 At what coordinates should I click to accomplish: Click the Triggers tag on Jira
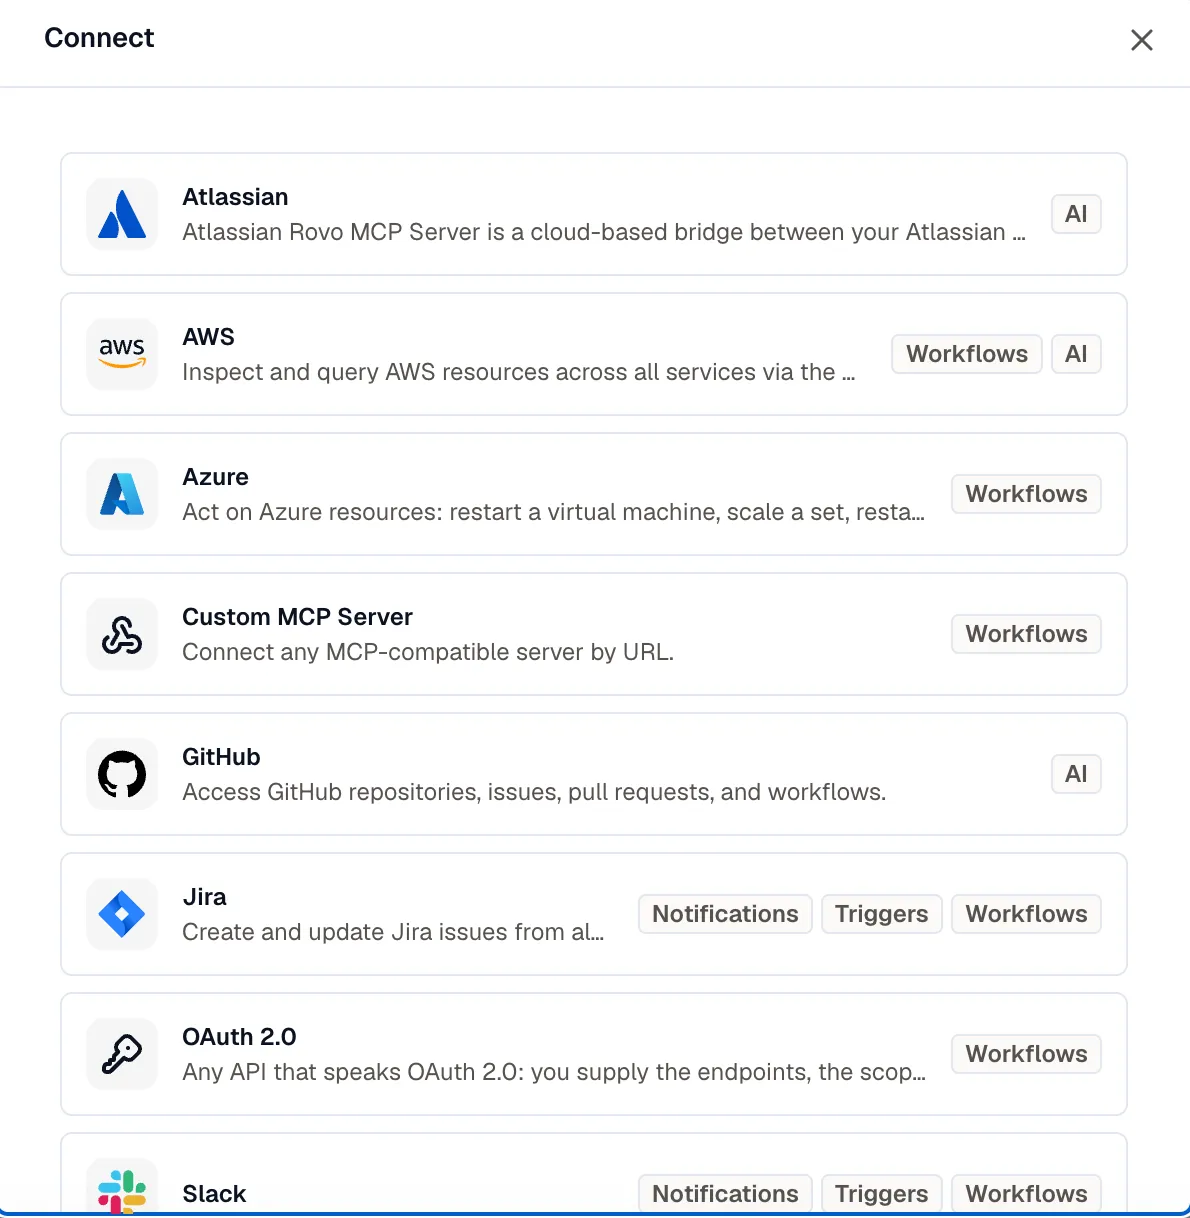(x=881, y=914)
